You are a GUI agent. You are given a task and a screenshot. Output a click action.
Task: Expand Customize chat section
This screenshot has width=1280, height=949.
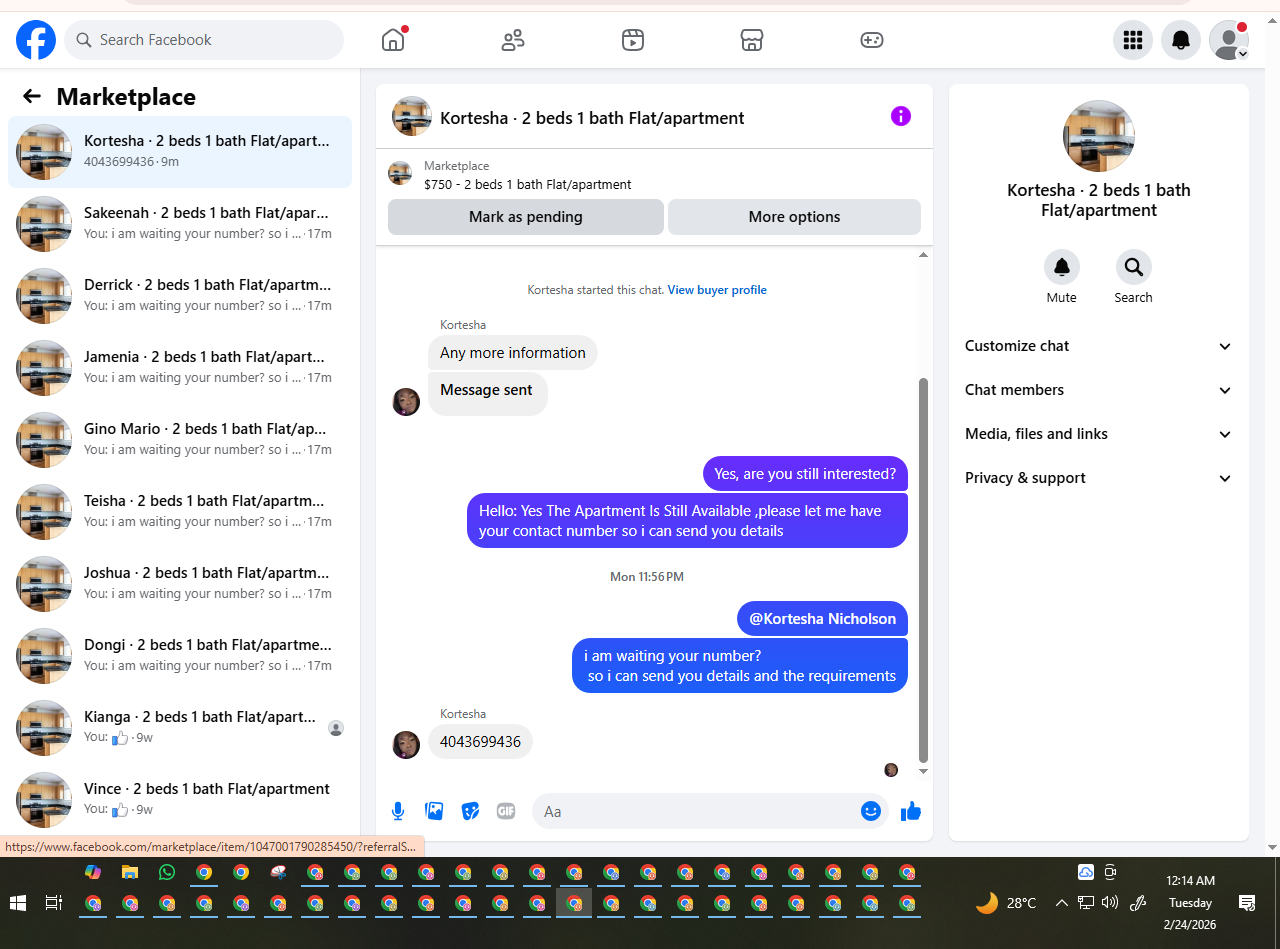click(x=1099, y=346)
